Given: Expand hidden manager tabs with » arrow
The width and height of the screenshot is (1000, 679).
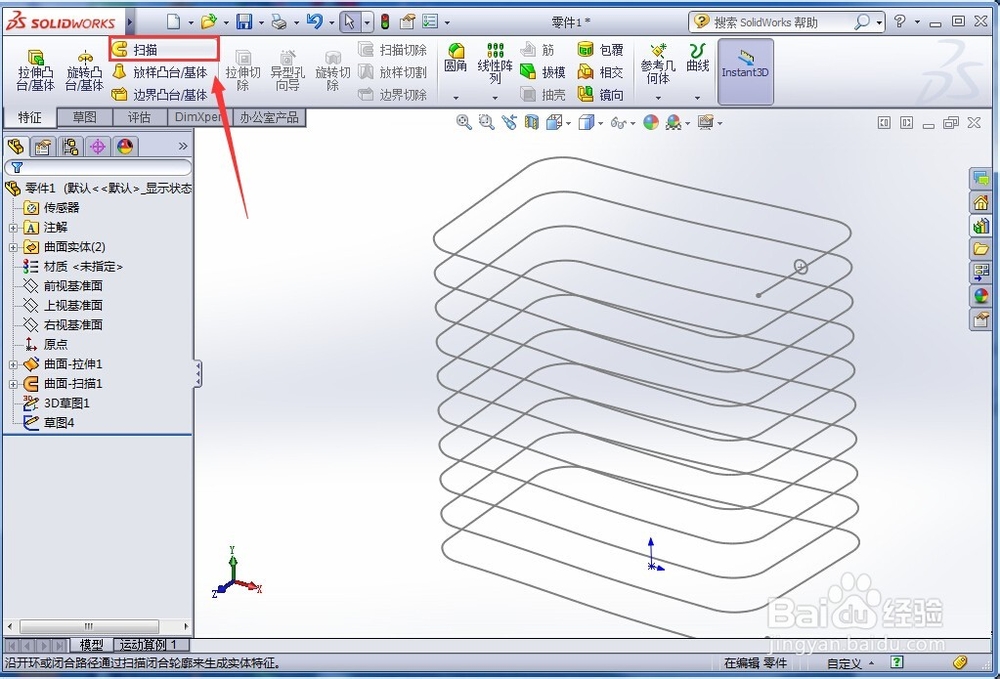Looking at the screenshot, I should click(x=183, y=146).
